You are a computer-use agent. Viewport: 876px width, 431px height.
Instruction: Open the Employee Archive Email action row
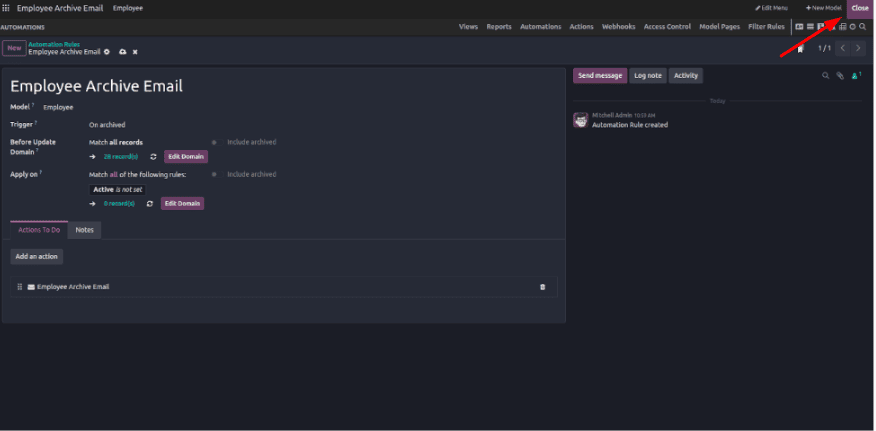[x=284, y=287]
